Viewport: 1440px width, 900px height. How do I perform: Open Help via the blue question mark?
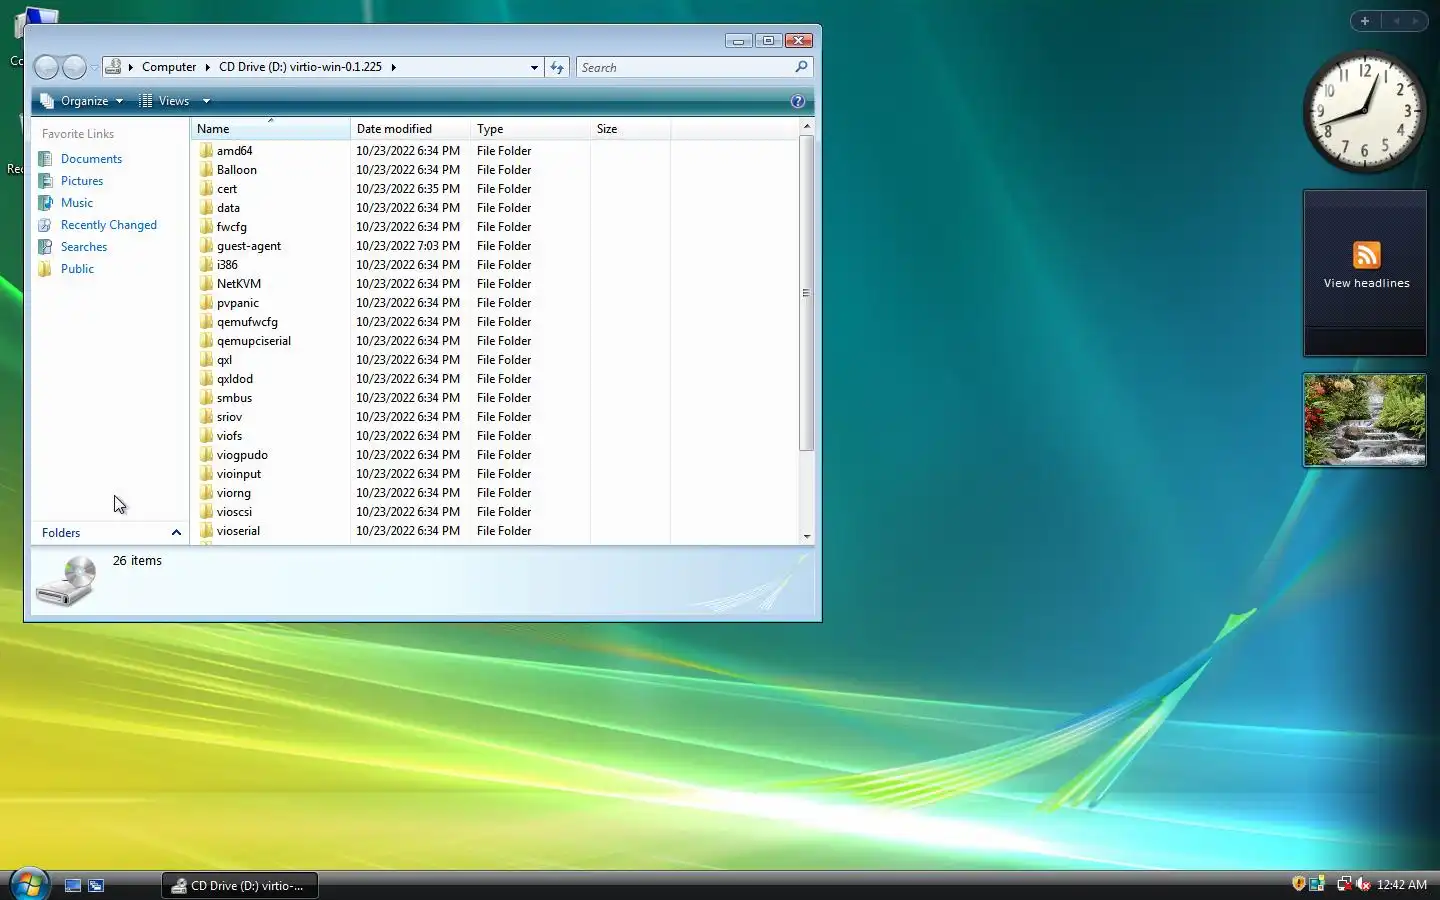click(797, 101)
